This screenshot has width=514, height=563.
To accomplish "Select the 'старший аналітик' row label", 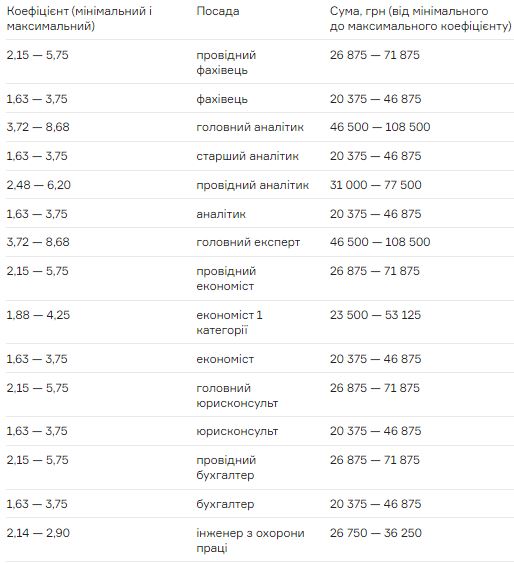I will 247,156.
